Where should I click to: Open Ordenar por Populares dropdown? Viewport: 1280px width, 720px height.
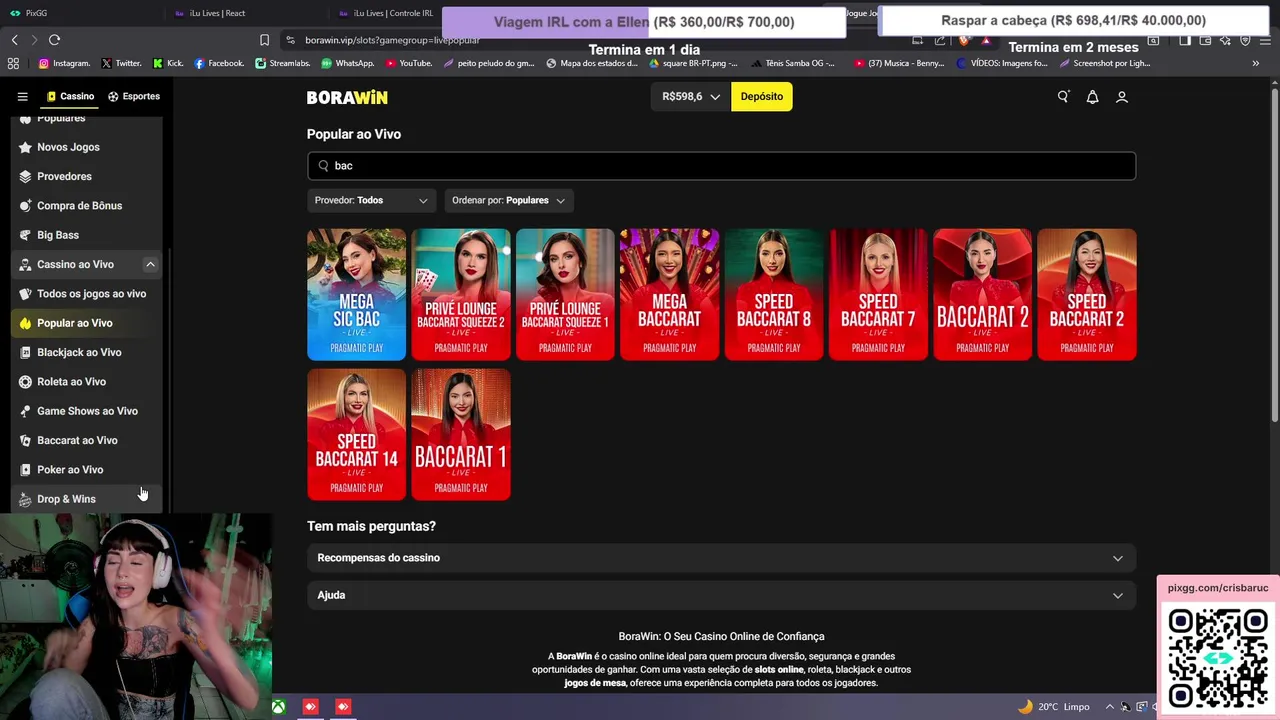point(509,201)
